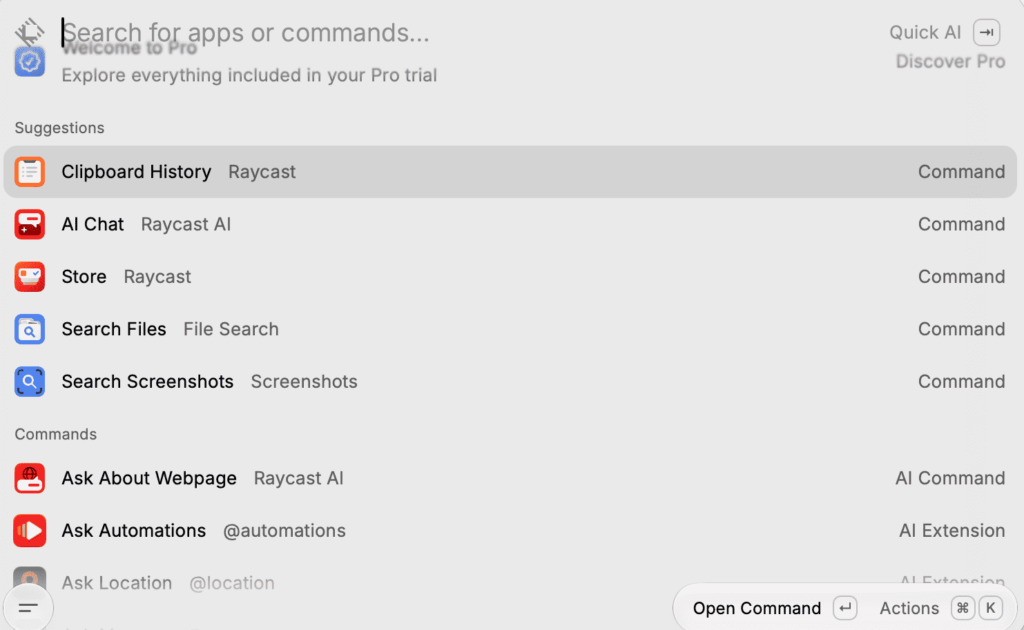Click the Raycast logo beside search
The width and height of the screenshot is (1024, 630).
(x=29, y=31)
